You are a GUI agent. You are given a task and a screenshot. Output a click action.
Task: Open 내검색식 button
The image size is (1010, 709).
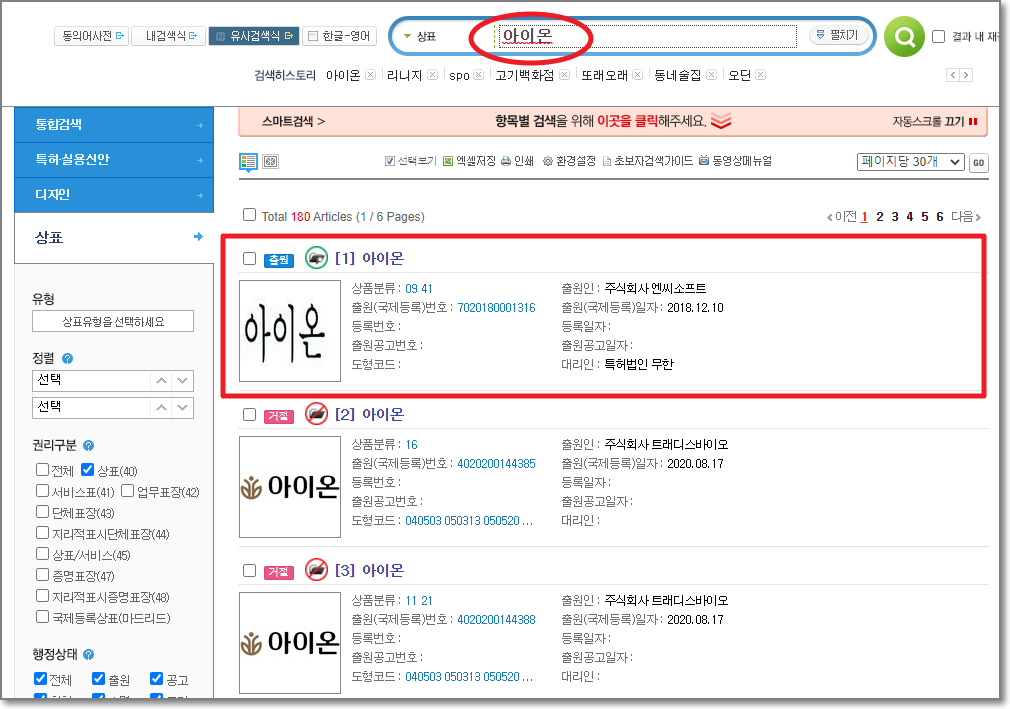168,36
